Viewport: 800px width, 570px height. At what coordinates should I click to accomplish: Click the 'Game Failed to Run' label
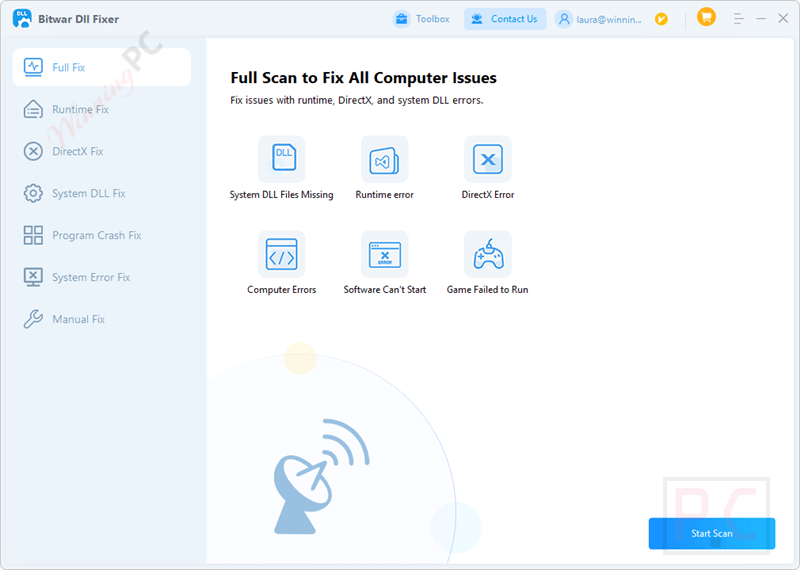point(487,289)
